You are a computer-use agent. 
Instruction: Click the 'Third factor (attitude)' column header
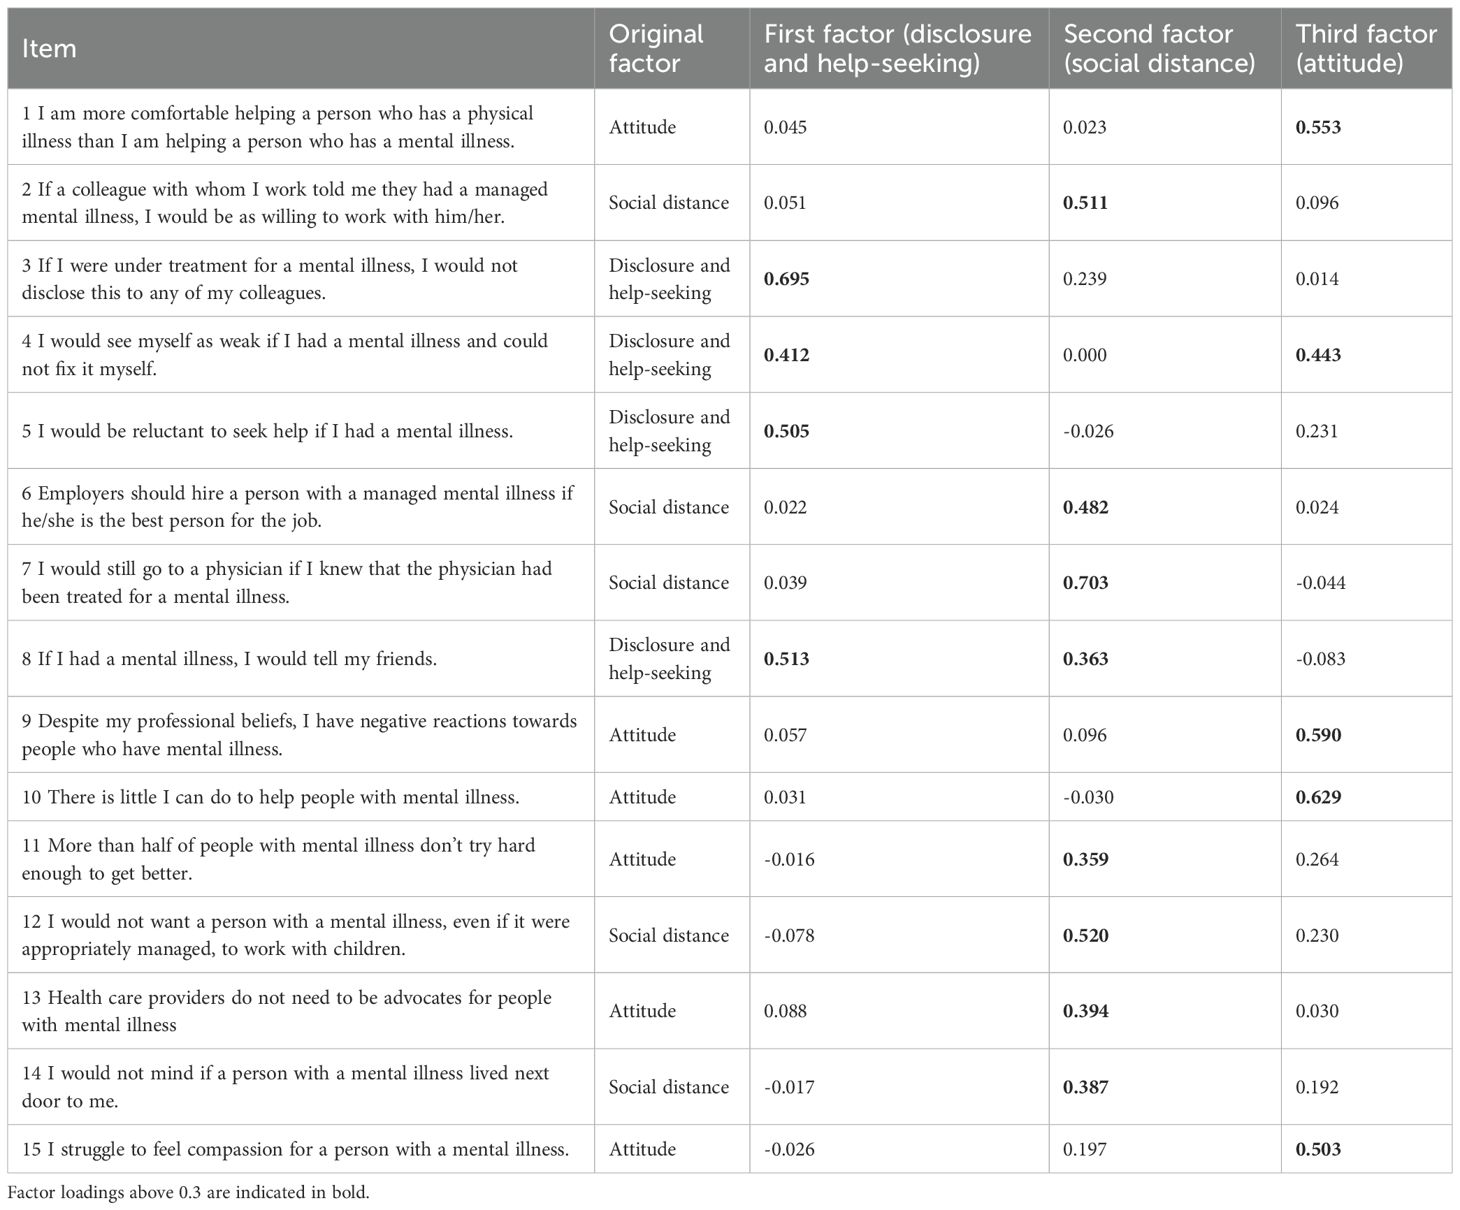[x=1365, y=49]
